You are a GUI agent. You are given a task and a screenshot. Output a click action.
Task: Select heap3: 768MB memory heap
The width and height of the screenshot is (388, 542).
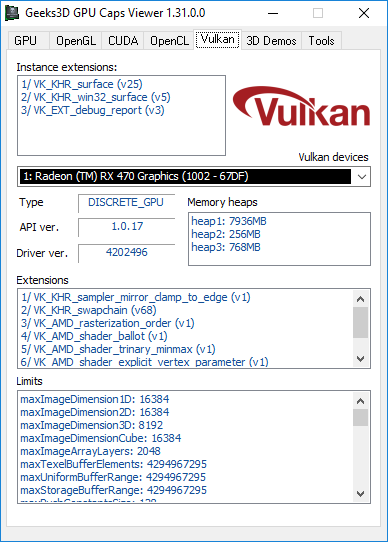click(x=226, y=247)
